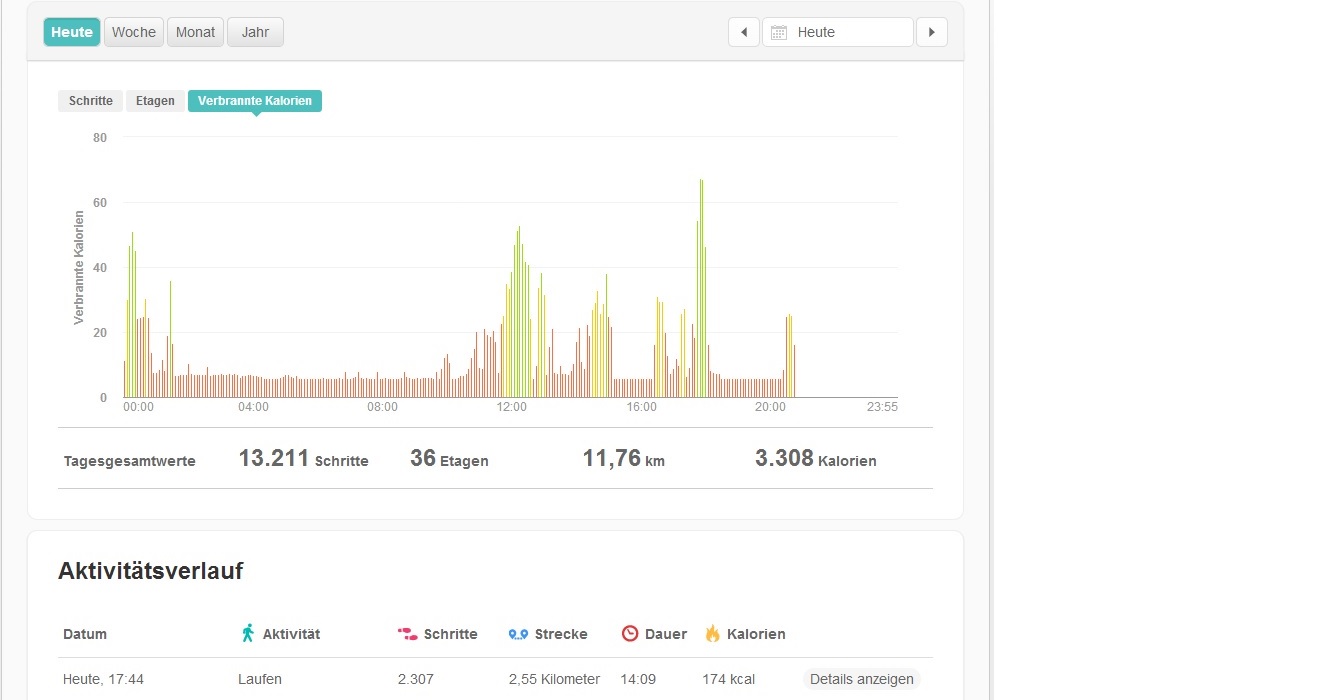This screenshot has height=700, width=1324.
Task: Switch to the Woche view
Action: point(134,32)
